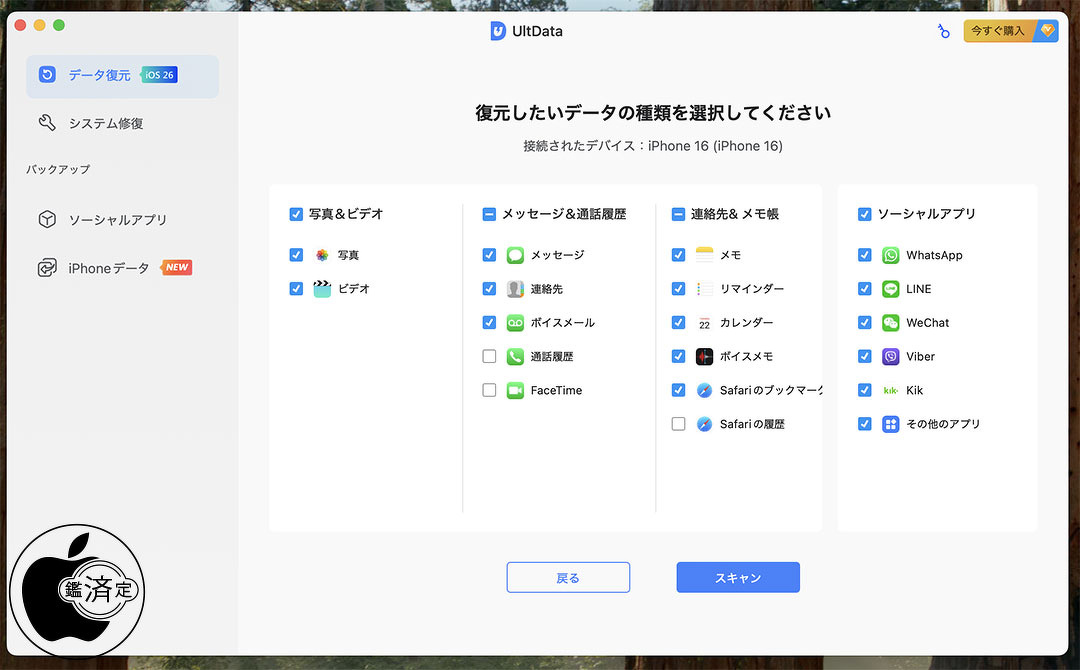Open ソーシャルアプリ backup in the sidebar
The height and width of the screenshot is (670, 1080).
click(123, 220)
